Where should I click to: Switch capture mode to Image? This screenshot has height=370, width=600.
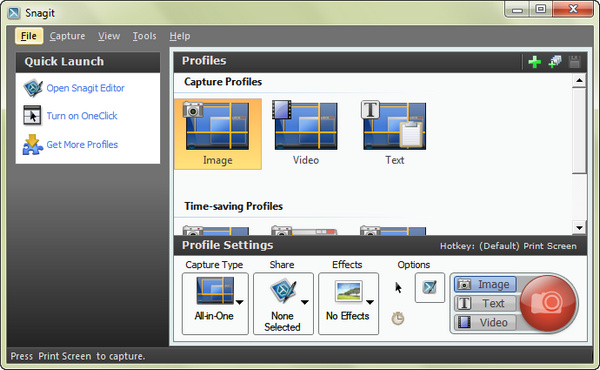pyautogui.click(x=485, y=284)
